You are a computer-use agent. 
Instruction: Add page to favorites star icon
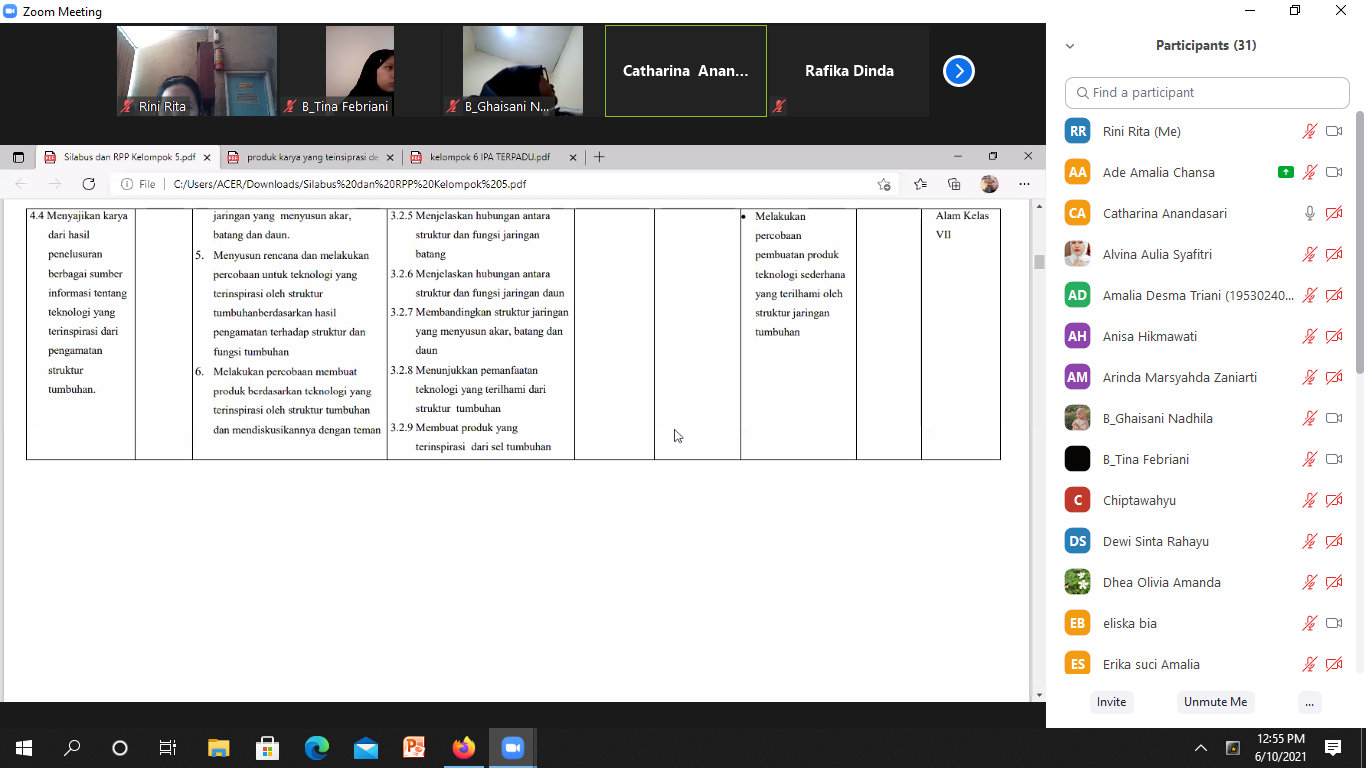[x=884, y=184]
